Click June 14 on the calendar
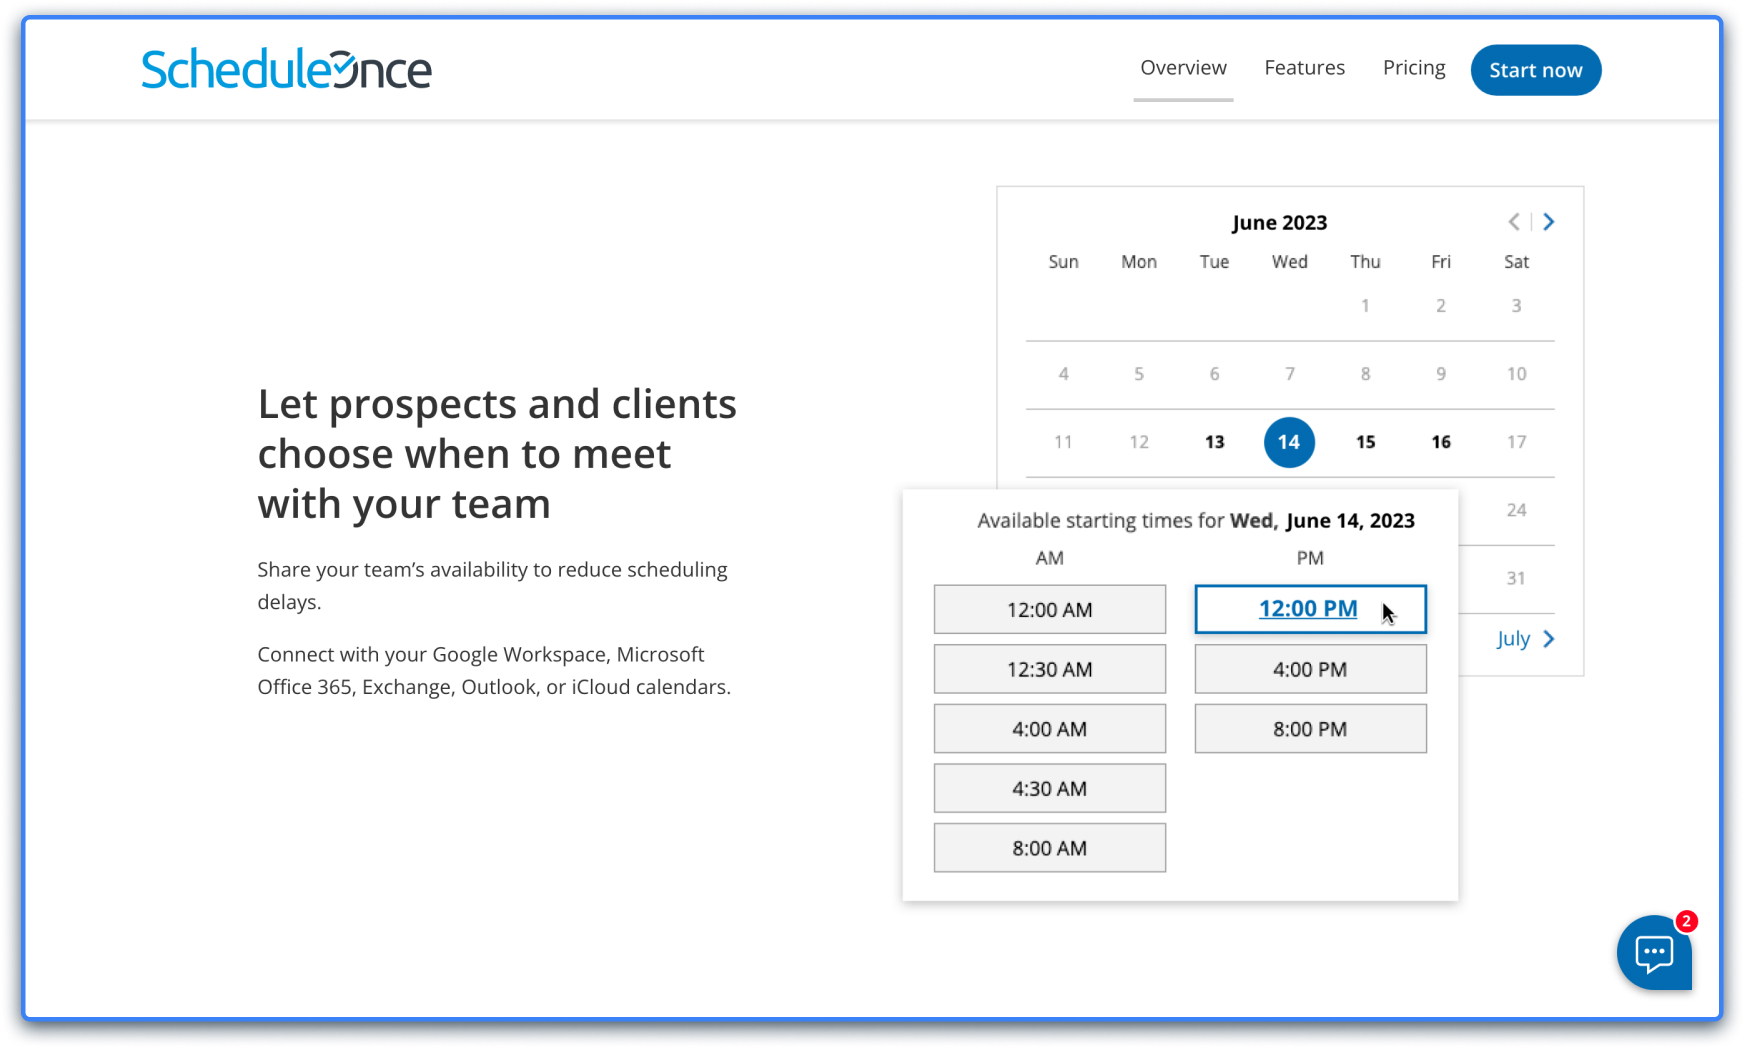This screenshot has height=1049, width=1745. pyautogui.click(x=1289, y=441)
